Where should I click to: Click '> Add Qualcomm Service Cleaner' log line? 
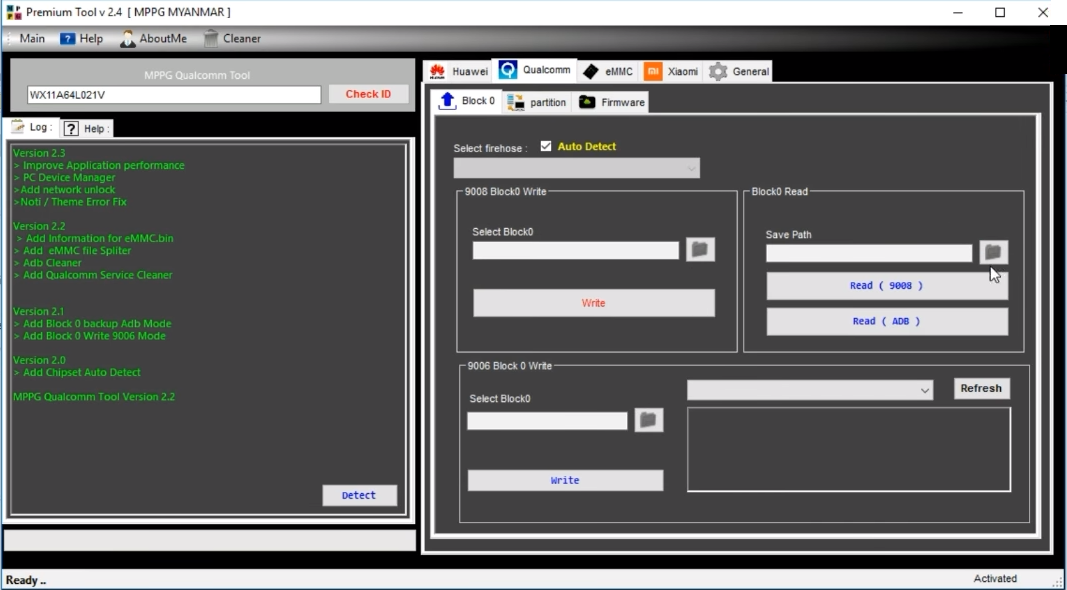pos(93,275)
